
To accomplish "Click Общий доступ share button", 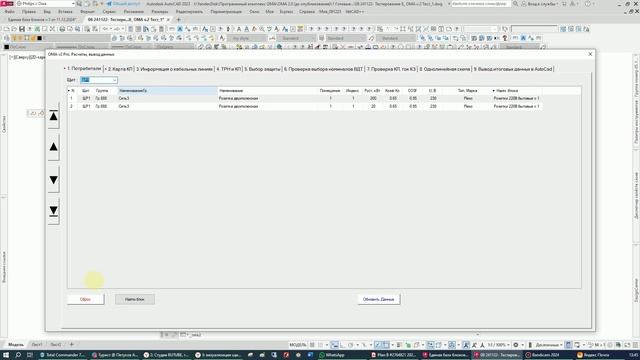I will pyautogui.click(x=123, y=4).
